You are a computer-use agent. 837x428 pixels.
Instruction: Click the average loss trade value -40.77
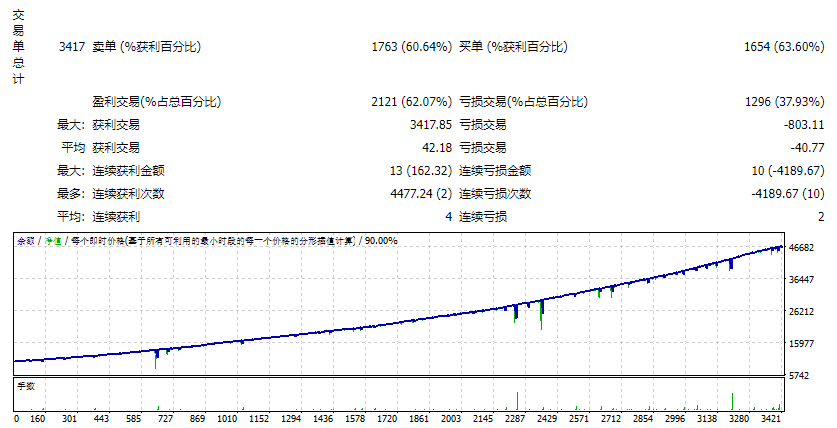coord(808,148)
